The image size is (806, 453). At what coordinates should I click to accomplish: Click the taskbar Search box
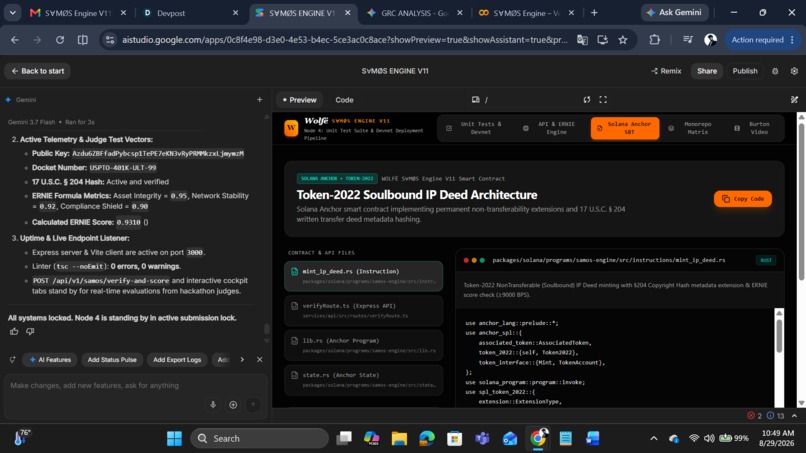click(x=259, y=439)
